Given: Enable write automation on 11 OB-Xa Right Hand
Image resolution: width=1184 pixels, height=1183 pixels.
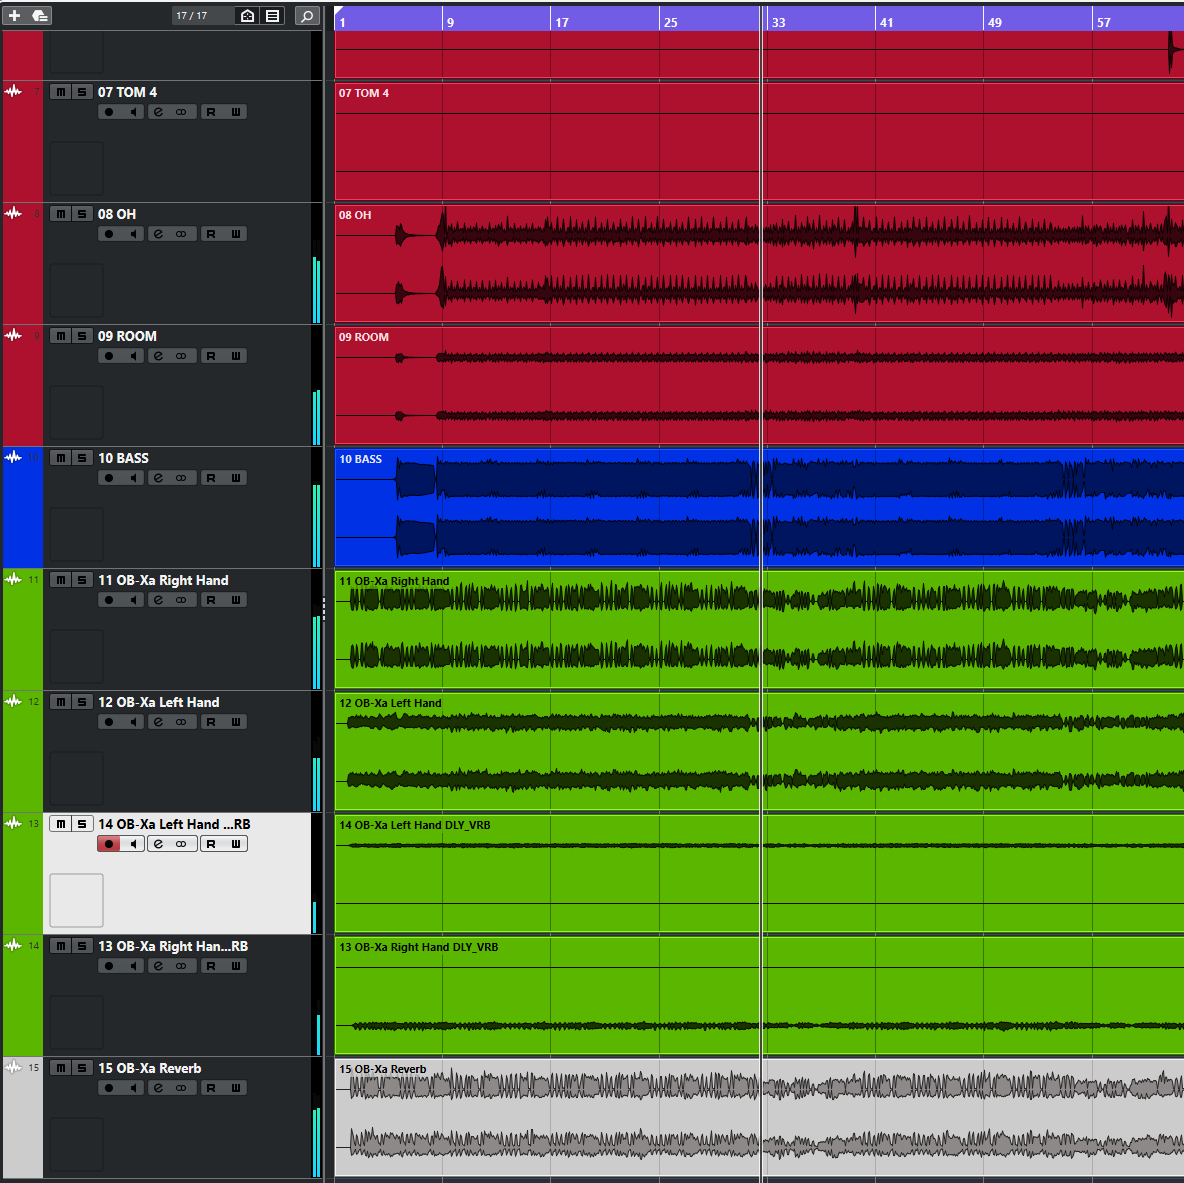Looking at the screenshot, I should [x=236, y=600].
